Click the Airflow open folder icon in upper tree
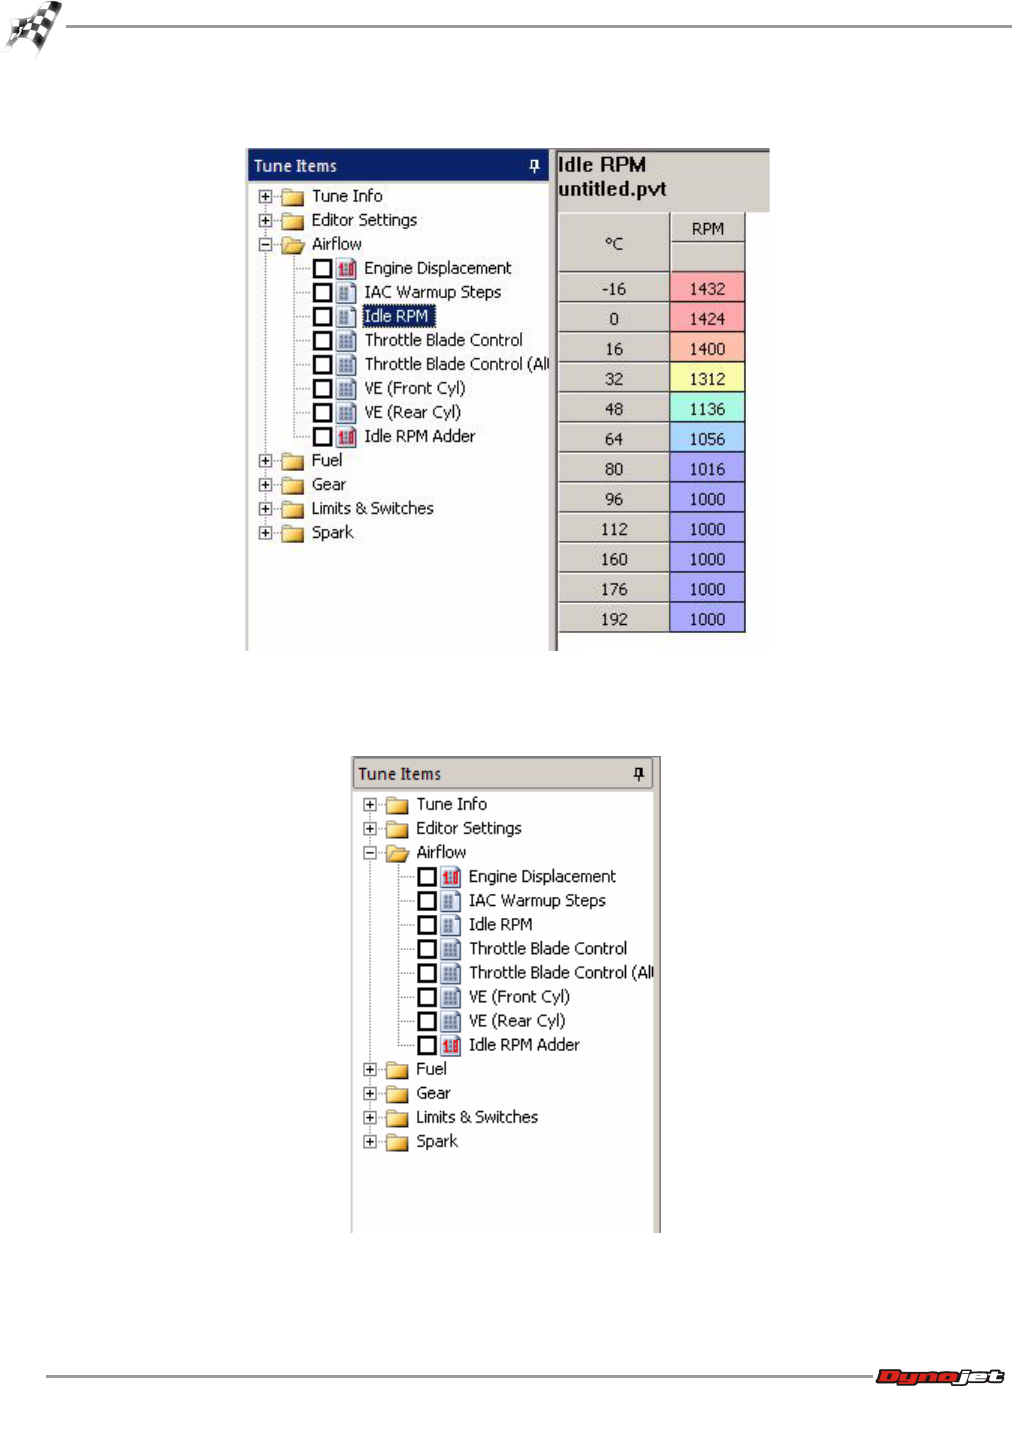This screenshot has height=1432, width=1012. [293, 244]
